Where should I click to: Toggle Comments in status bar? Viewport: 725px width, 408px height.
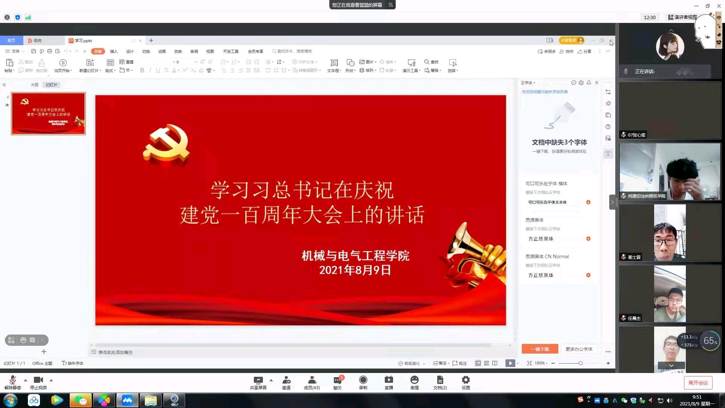pyautogui.click(x=460, y=363)
